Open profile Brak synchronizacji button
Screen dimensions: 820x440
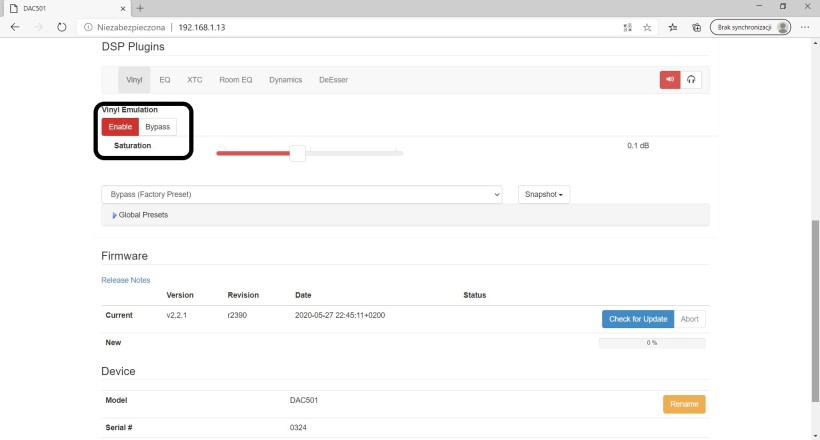click(750, 27)
